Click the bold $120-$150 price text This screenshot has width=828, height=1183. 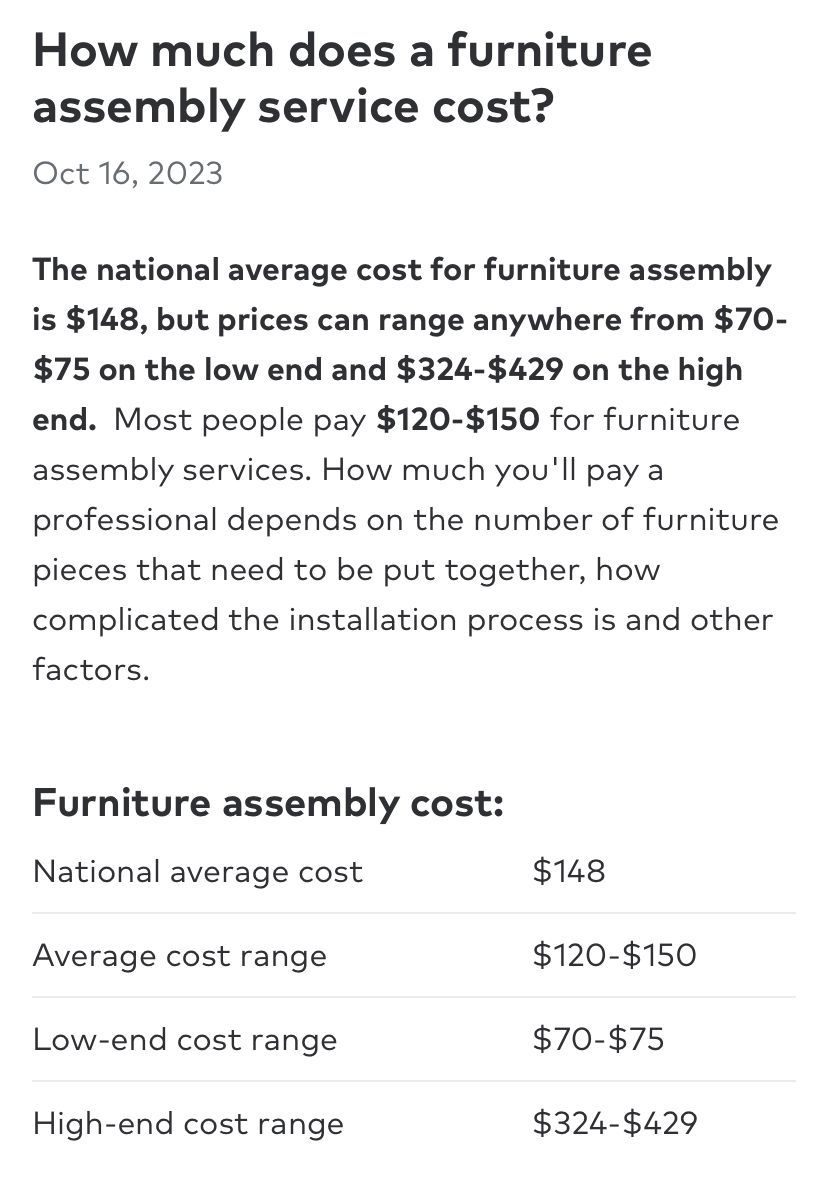coord(458,419)
